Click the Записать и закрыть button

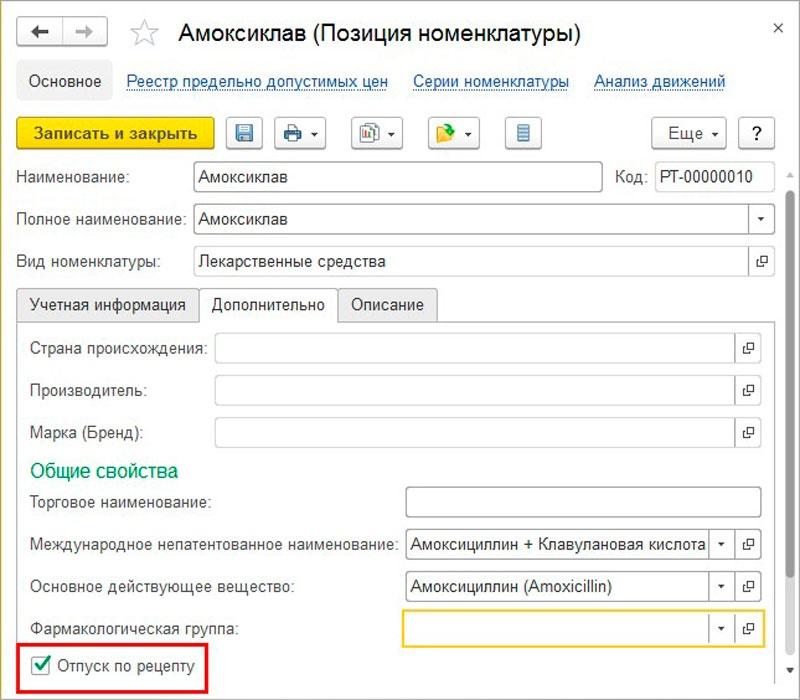coord(115,133)
